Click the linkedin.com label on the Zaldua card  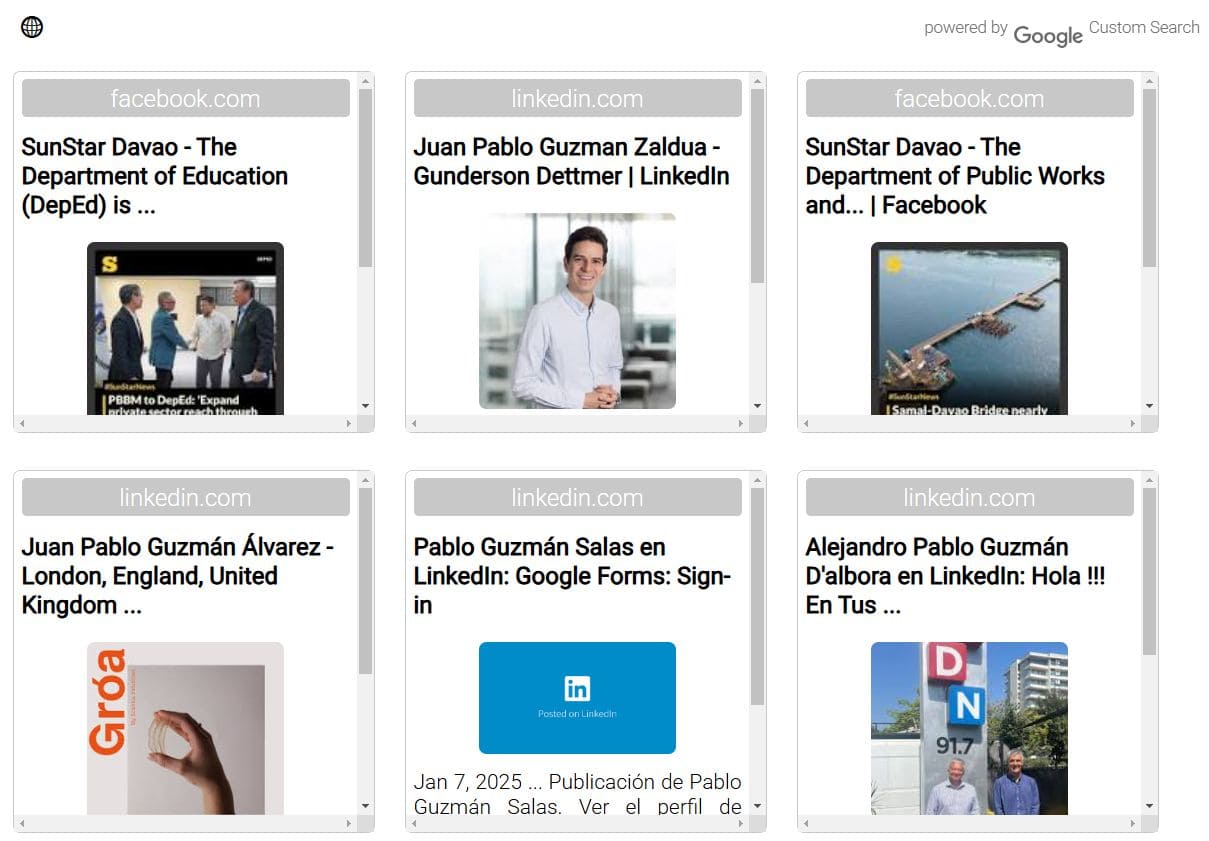click(578, 99)
